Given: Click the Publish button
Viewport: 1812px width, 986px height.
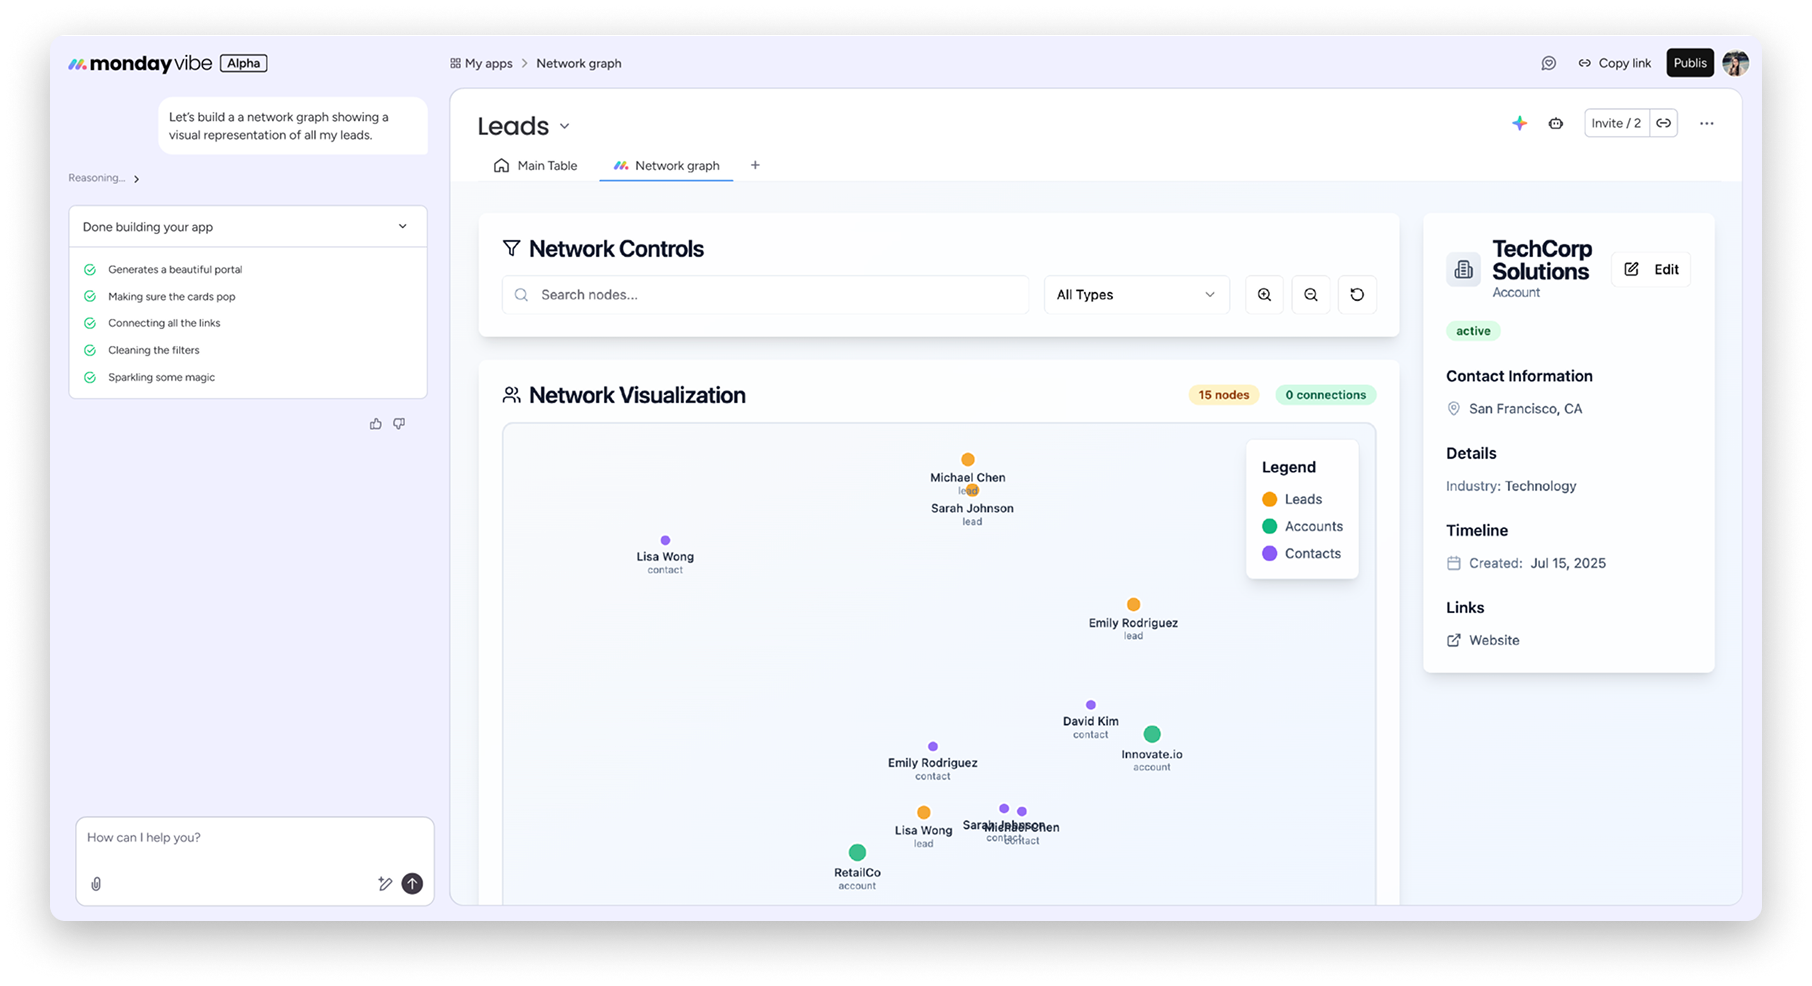Looking at the screenshot, I should click(x=1690, y=63).
